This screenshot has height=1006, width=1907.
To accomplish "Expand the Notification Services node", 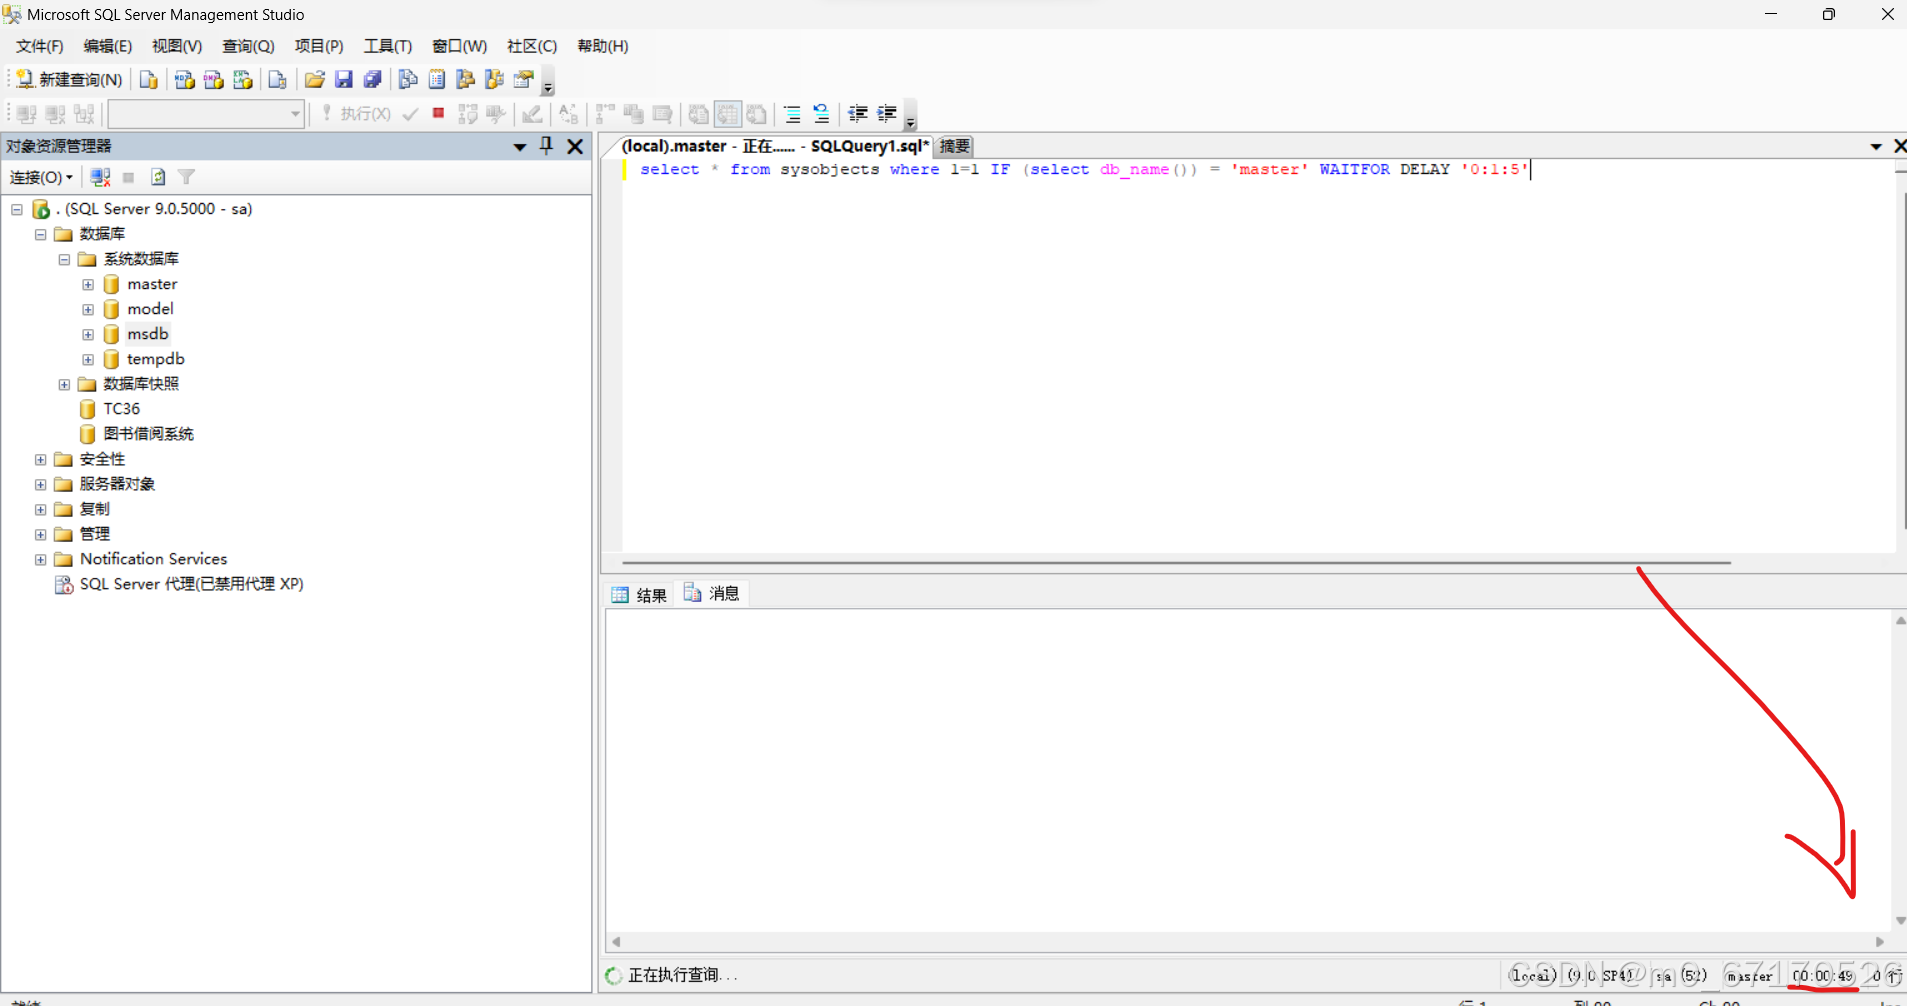I will pyautogui.click(x=40, y=559).
